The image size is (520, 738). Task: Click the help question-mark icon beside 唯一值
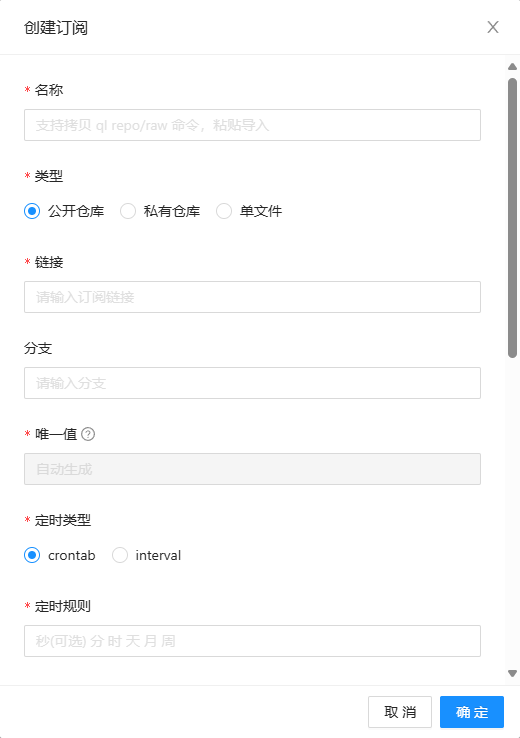tap(88, 434)
